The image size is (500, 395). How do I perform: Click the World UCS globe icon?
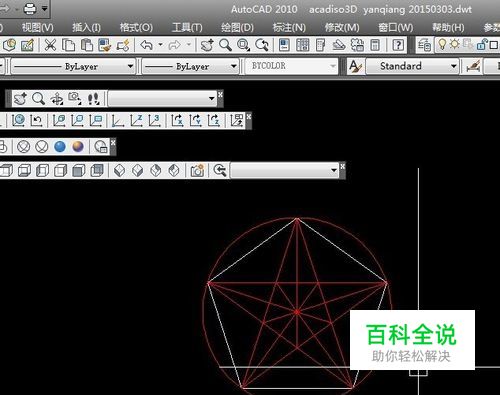point(18,120)
